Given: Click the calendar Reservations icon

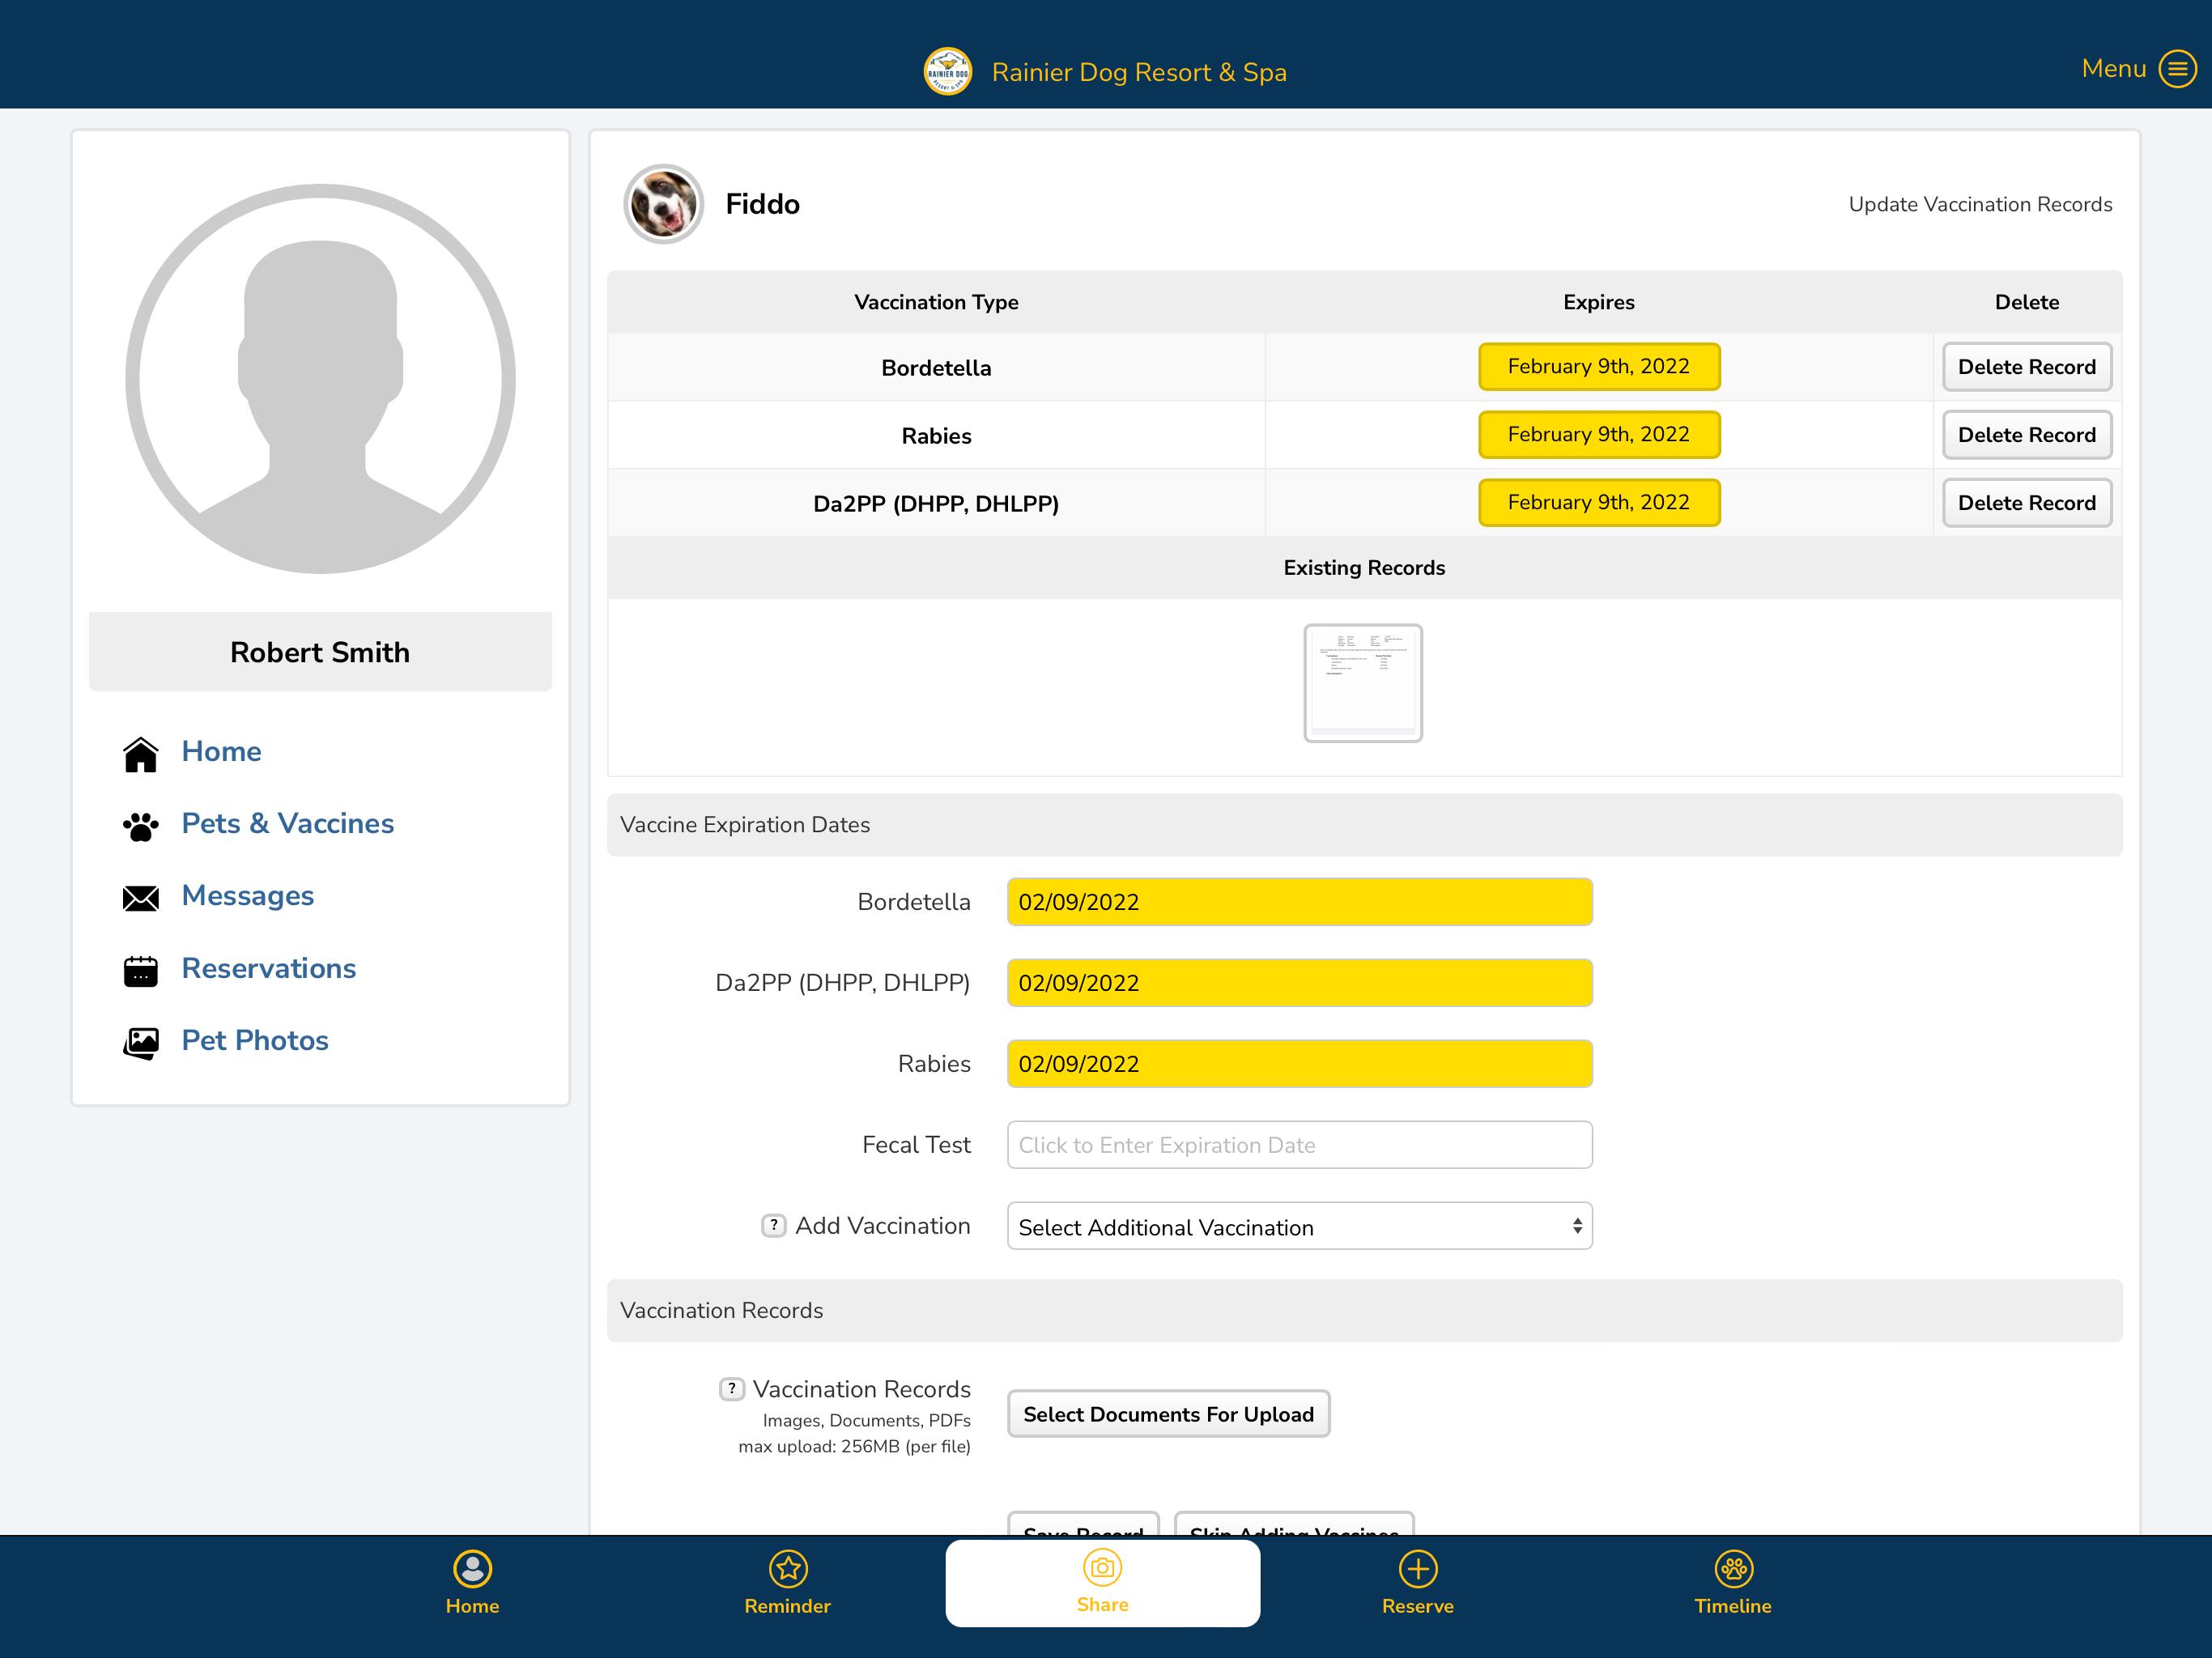Looking at the screenshot, I should pos(141,970).
